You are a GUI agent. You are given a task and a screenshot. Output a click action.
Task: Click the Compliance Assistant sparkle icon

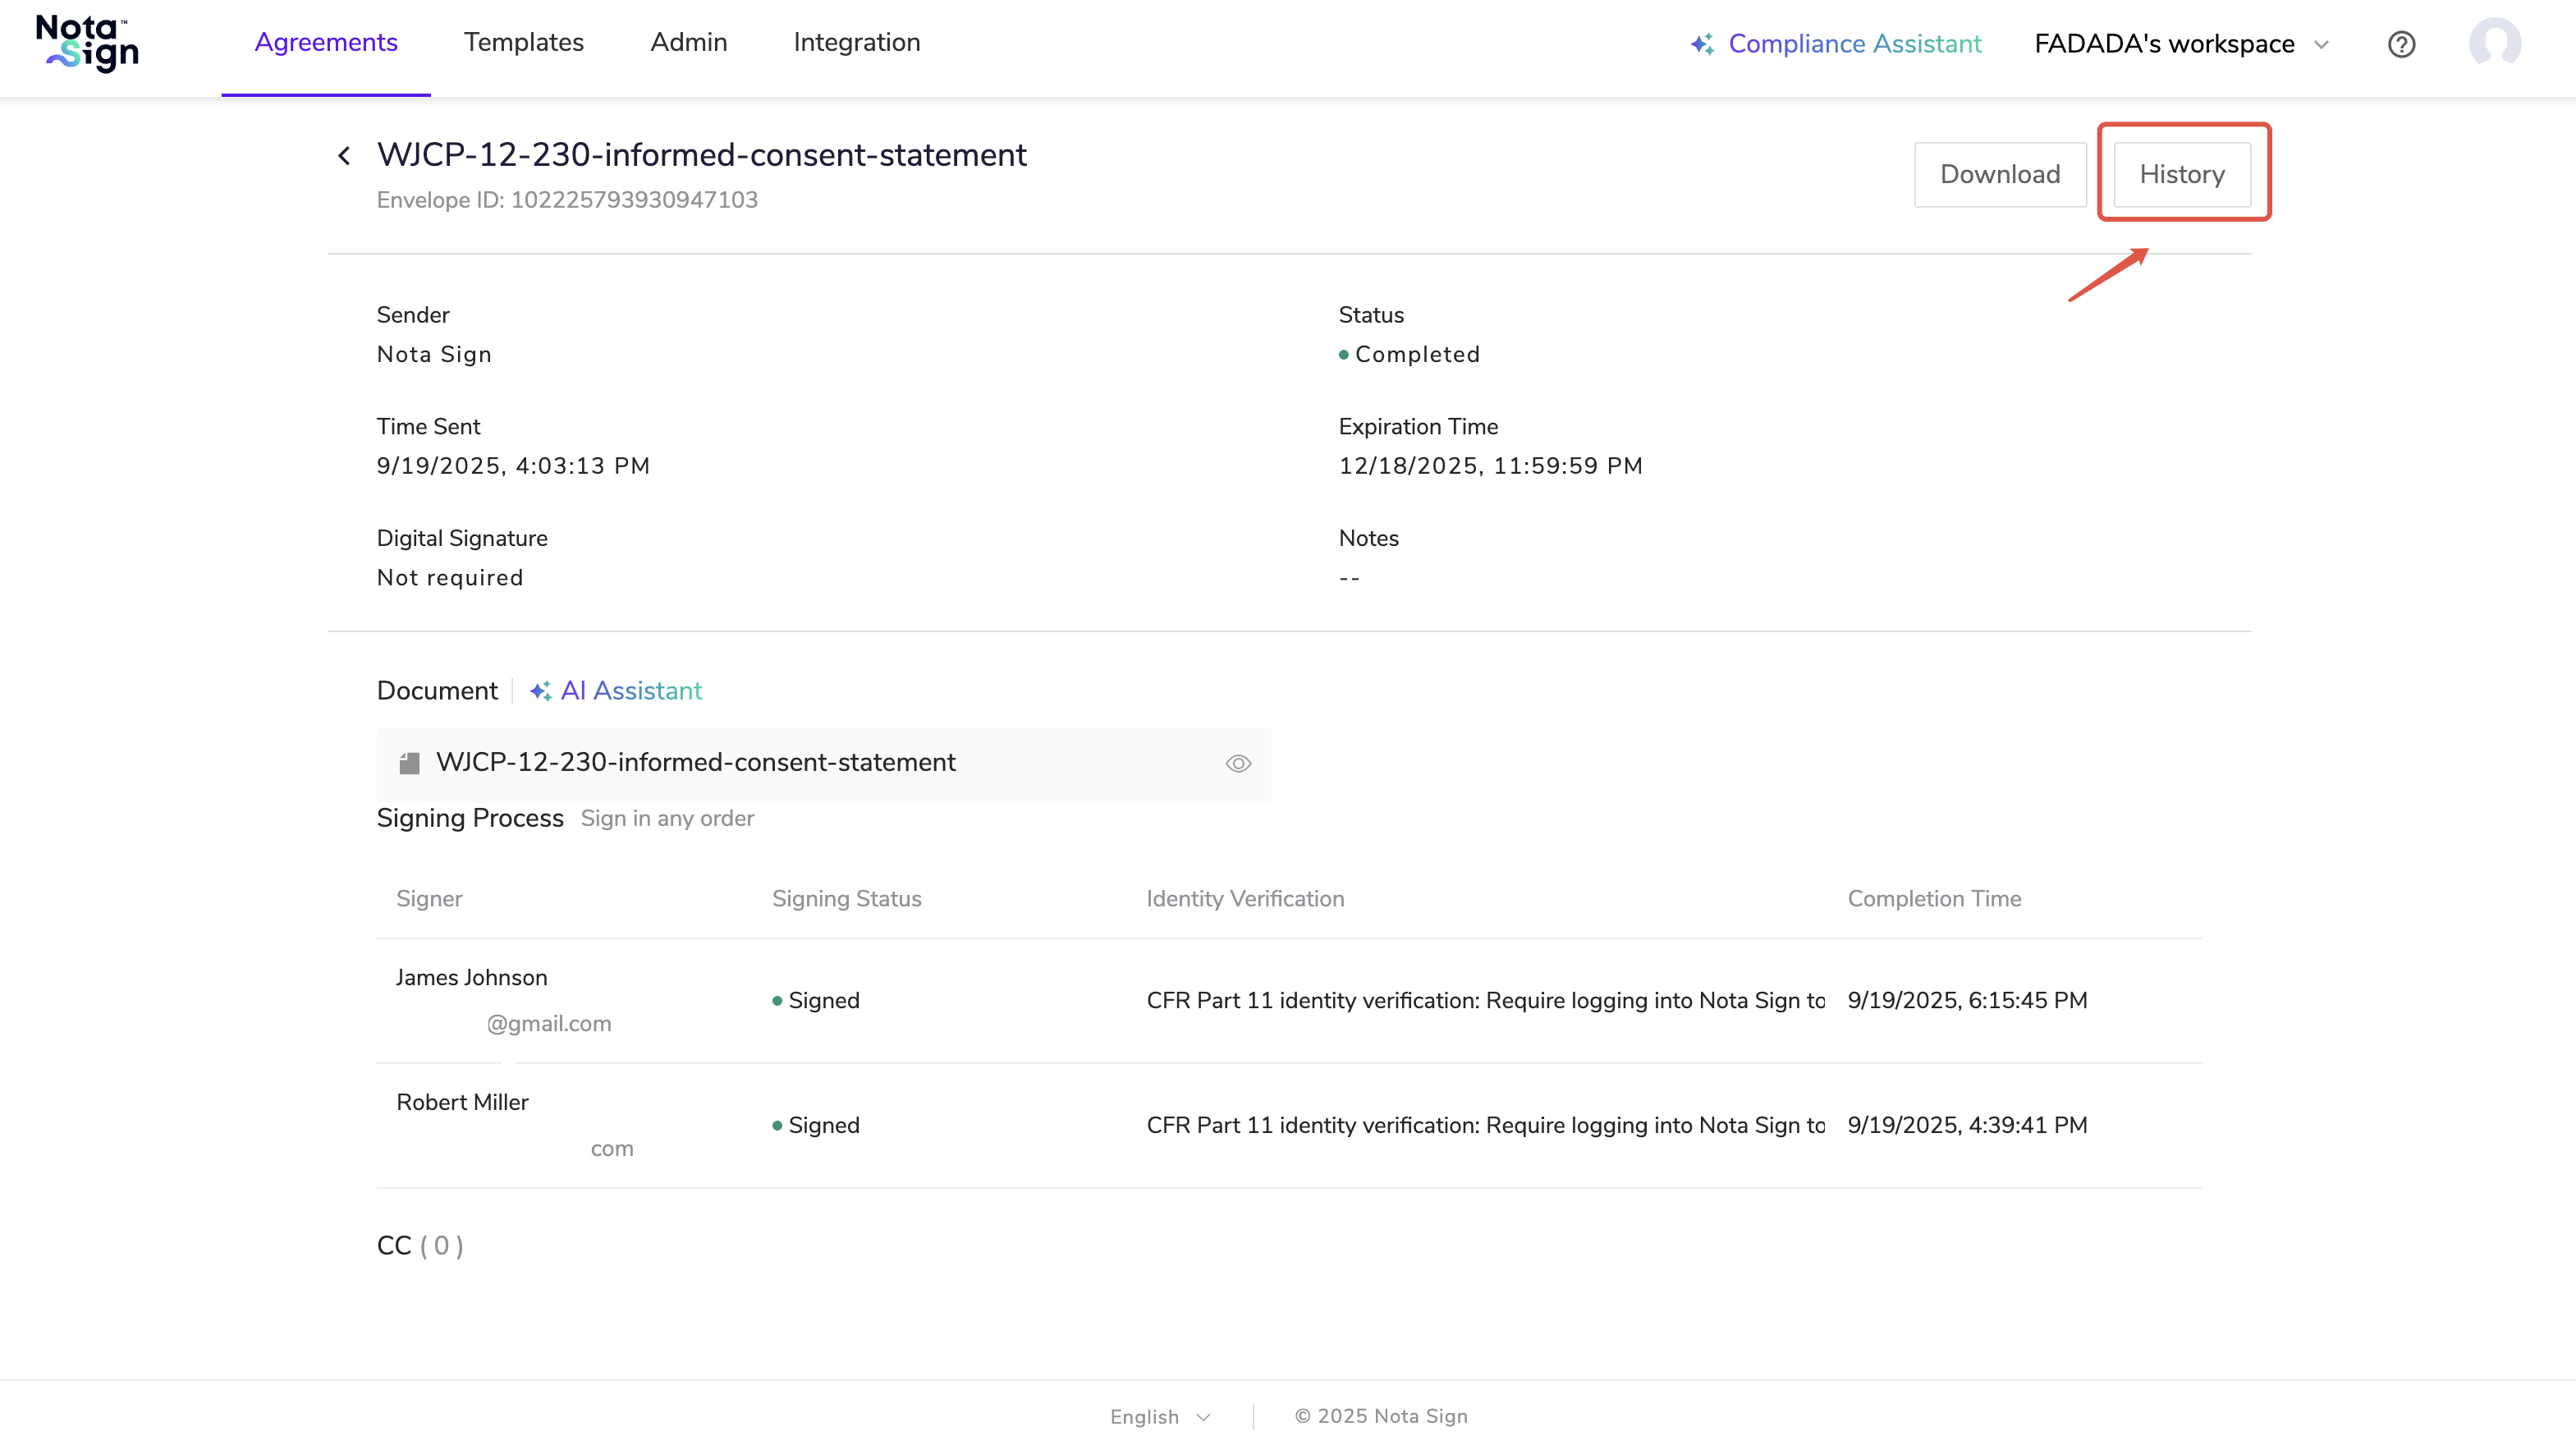pyautogui.click(x=1702, y=44)
